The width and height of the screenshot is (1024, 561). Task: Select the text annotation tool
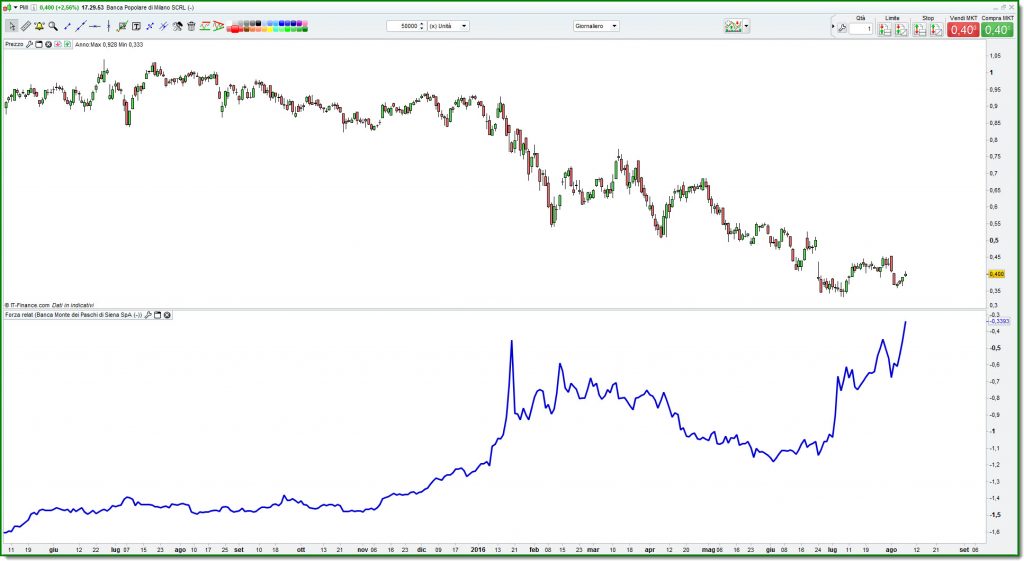136,26
